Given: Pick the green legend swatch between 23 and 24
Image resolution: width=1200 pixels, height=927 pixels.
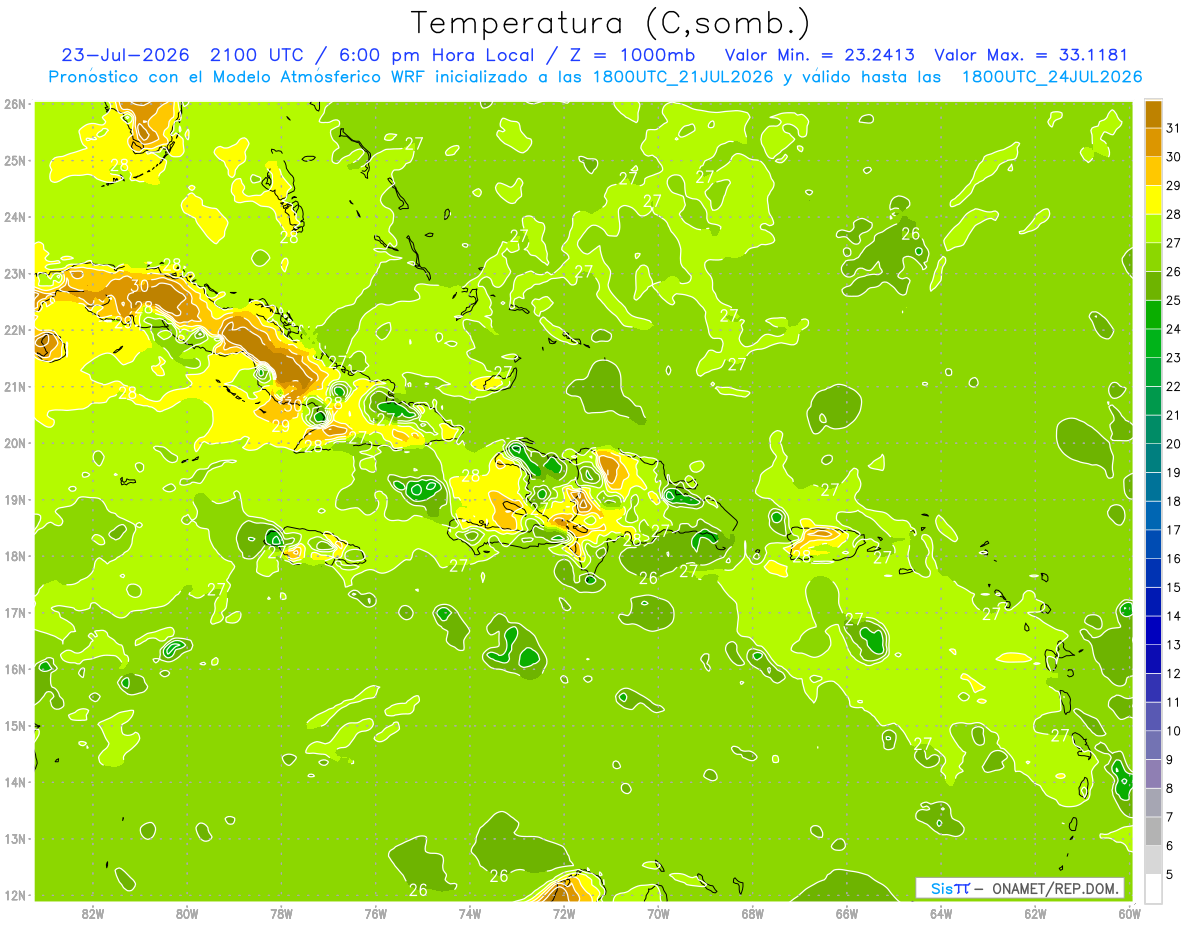Looking at the screenshot, I should 1153,343.
